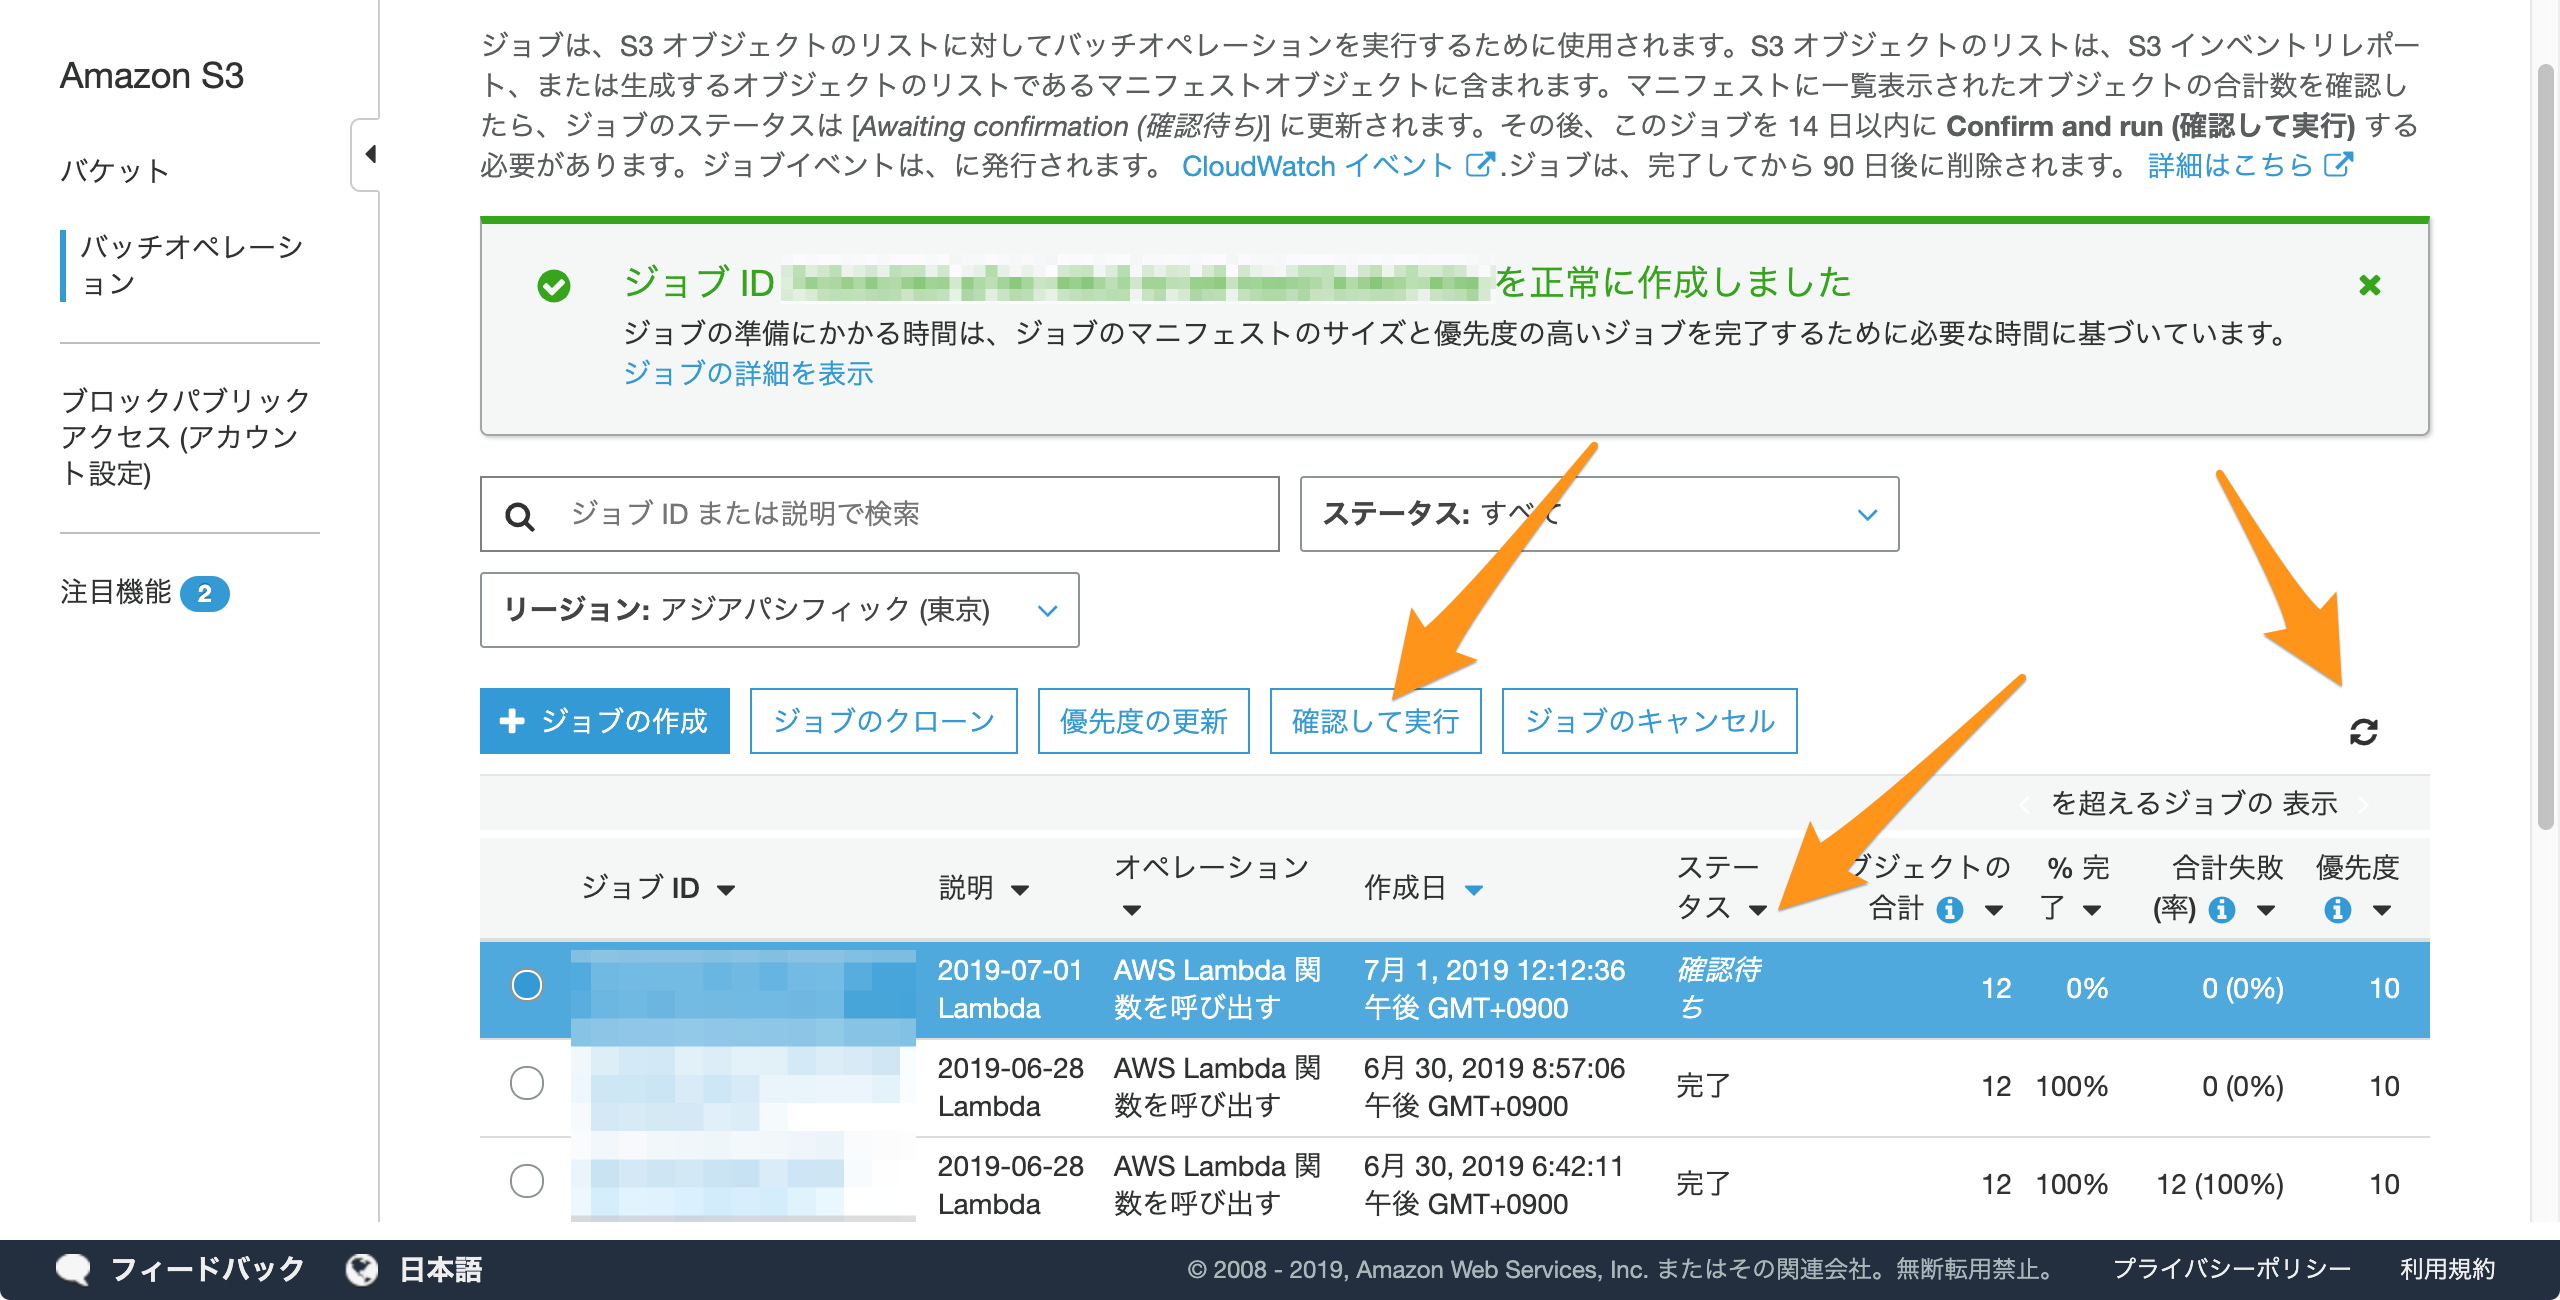The image size is (2560, 1300).
Task: Select the 6:42:11 job radio button
Action: click(527, 1182)
